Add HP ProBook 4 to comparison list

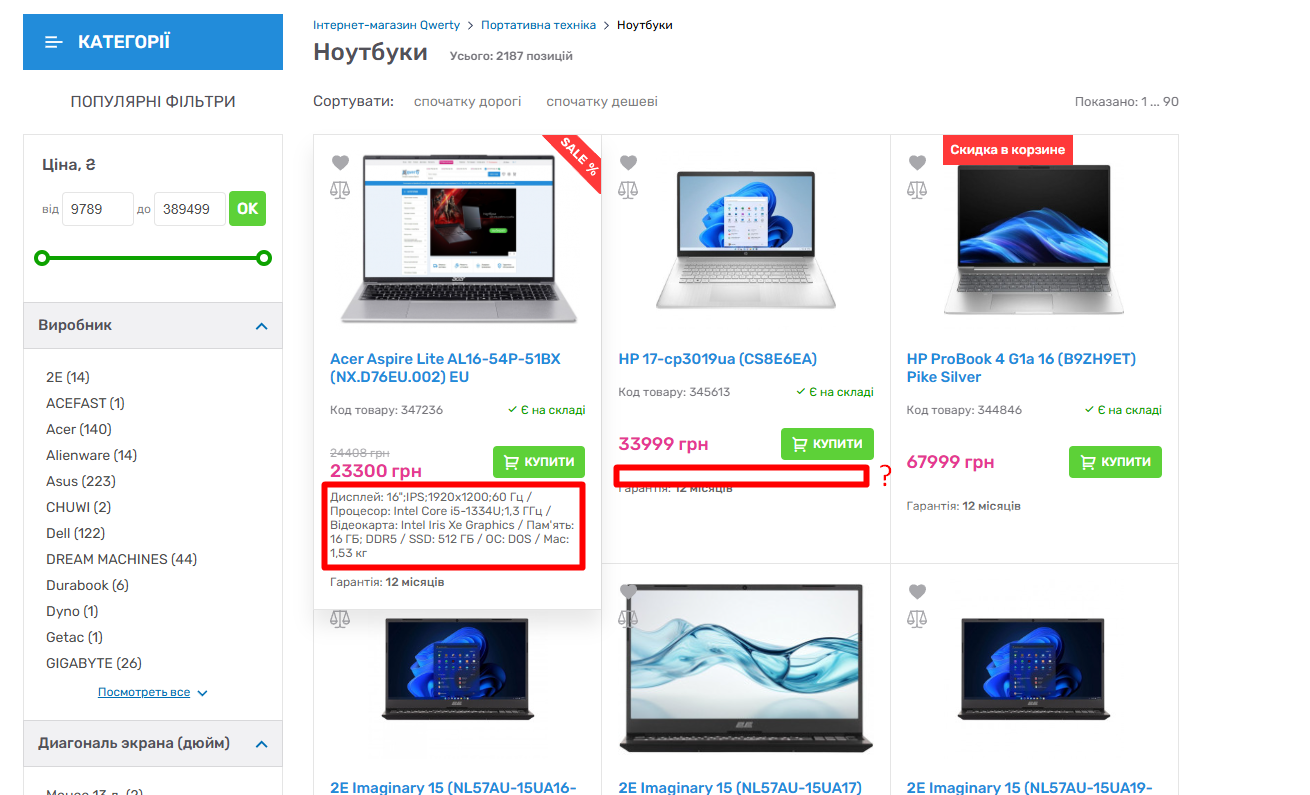pyautogui.click(x=917, y=189)
